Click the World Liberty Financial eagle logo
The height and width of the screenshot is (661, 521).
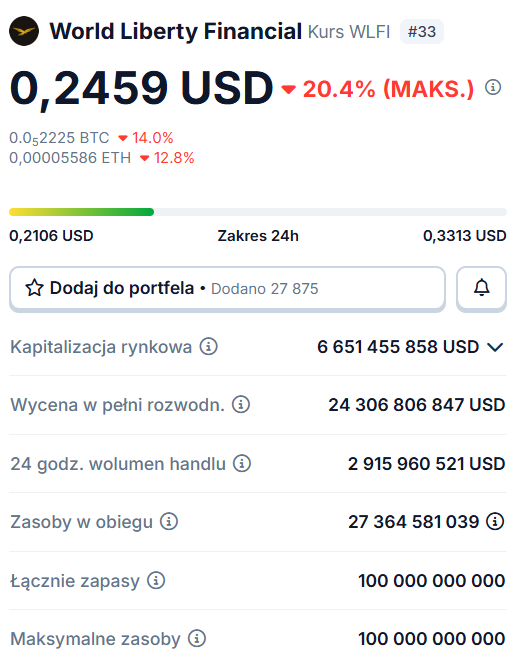click(x=24, y=31)
